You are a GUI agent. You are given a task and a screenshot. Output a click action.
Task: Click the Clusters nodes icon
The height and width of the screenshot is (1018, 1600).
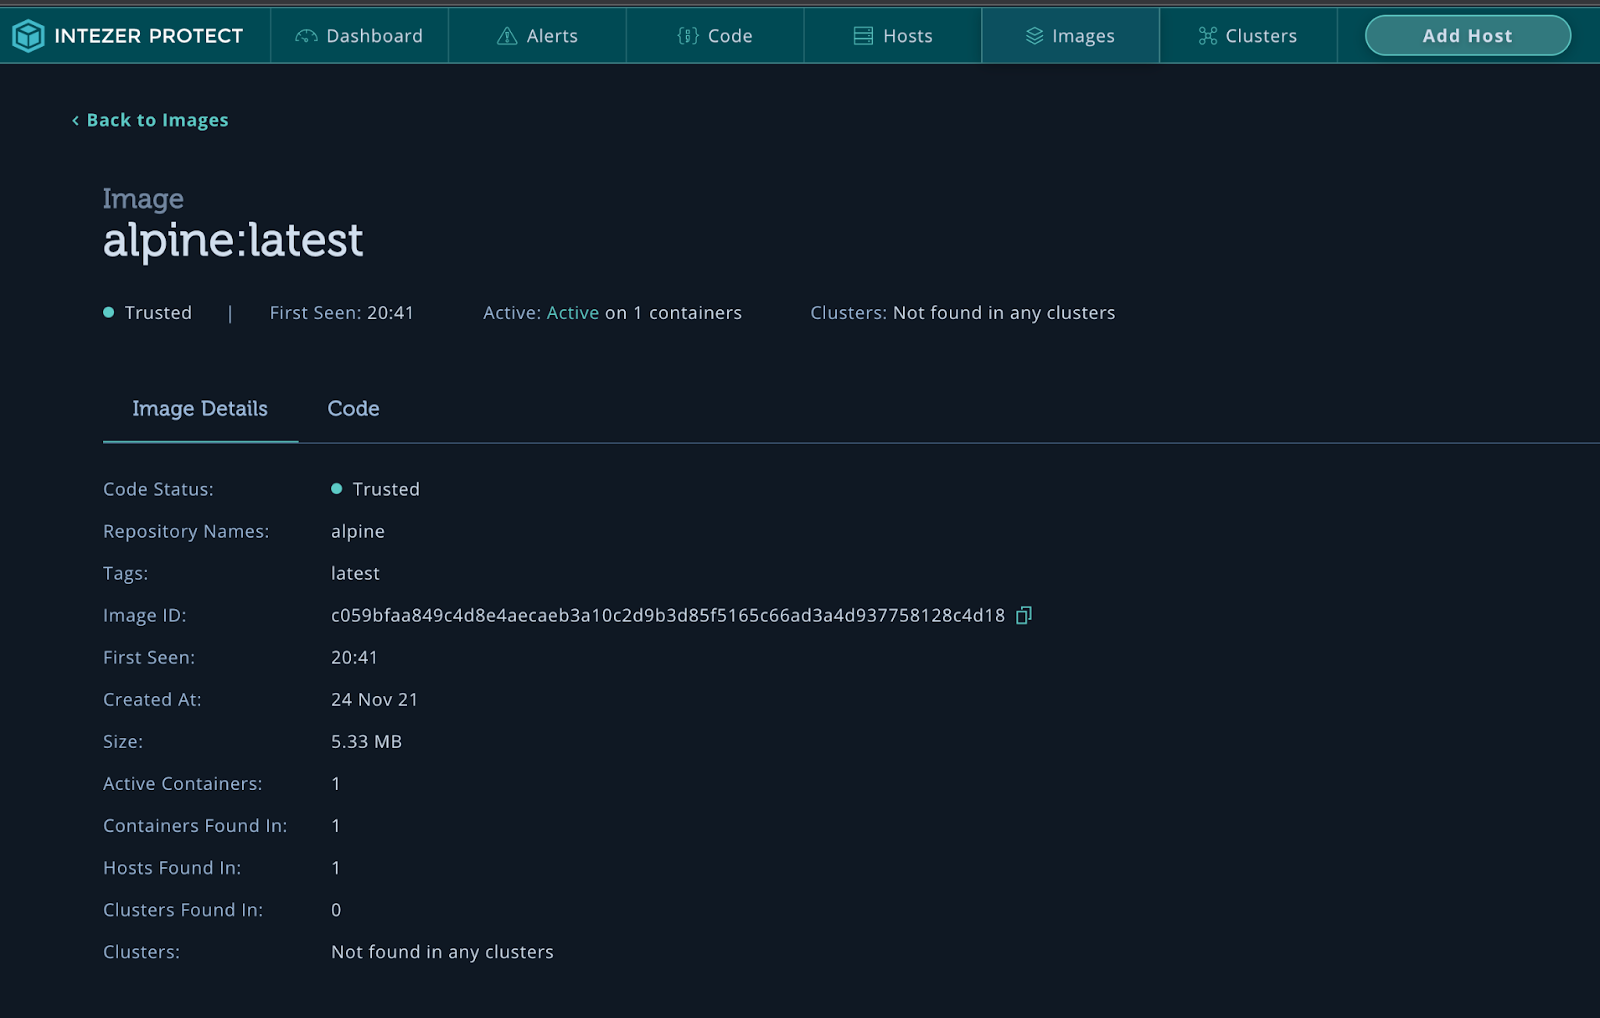pos(1208,36)
